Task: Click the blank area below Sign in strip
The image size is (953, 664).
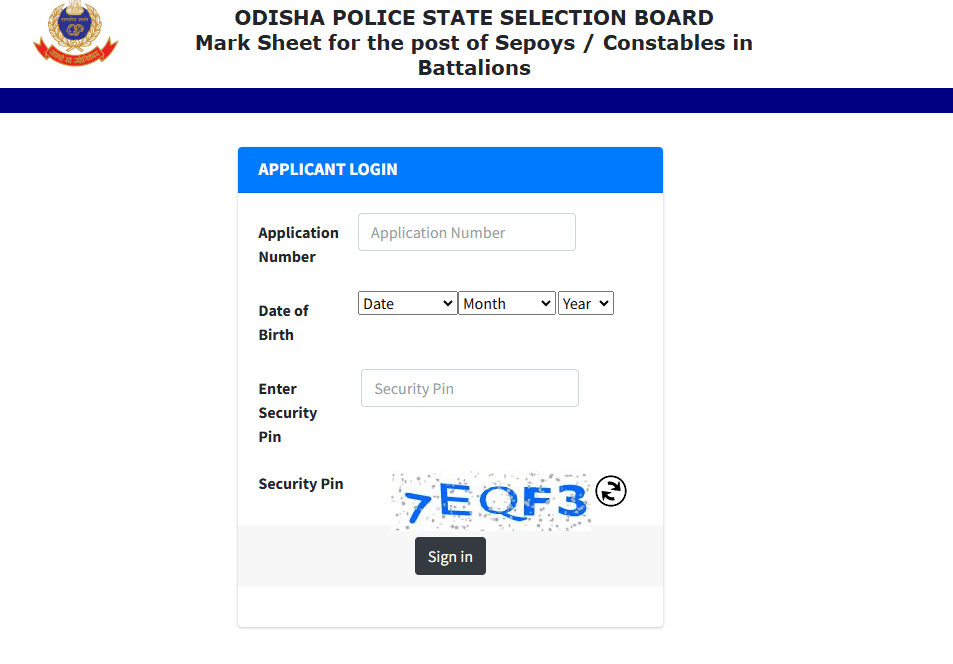Action: click(x=450, y=606)
